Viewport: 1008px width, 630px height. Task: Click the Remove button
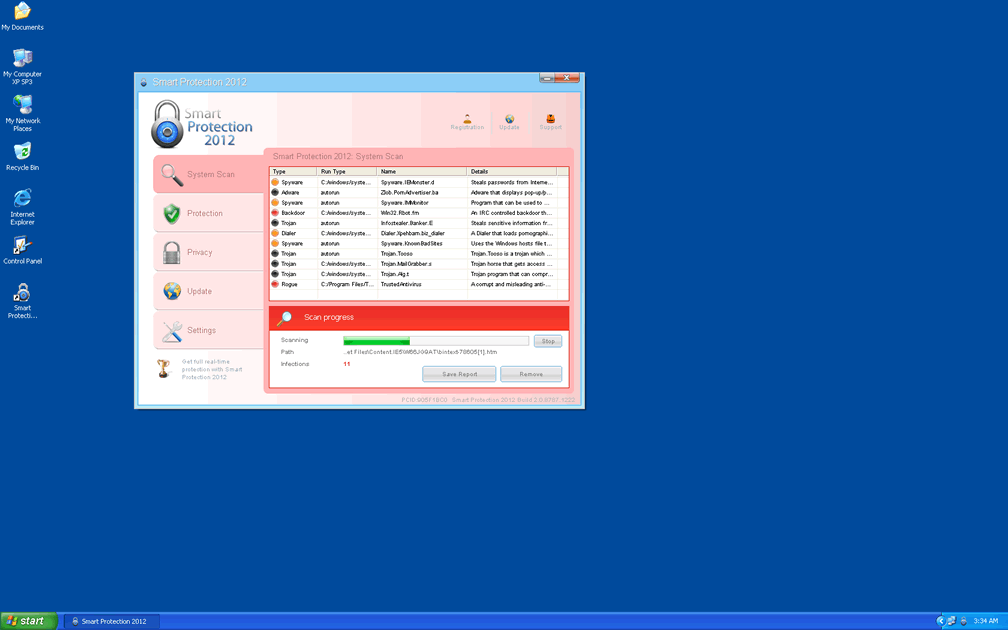pos(531,374)
